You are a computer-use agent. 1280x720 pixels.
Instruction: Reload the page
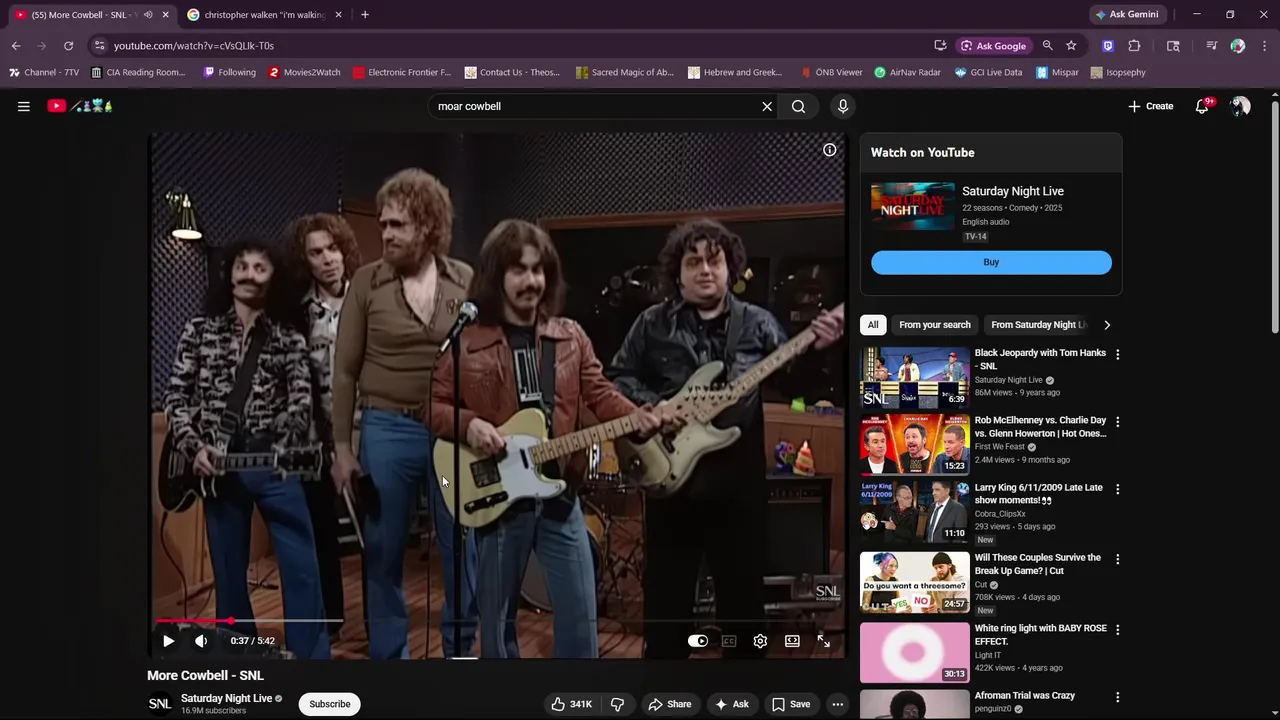point(68,46)
